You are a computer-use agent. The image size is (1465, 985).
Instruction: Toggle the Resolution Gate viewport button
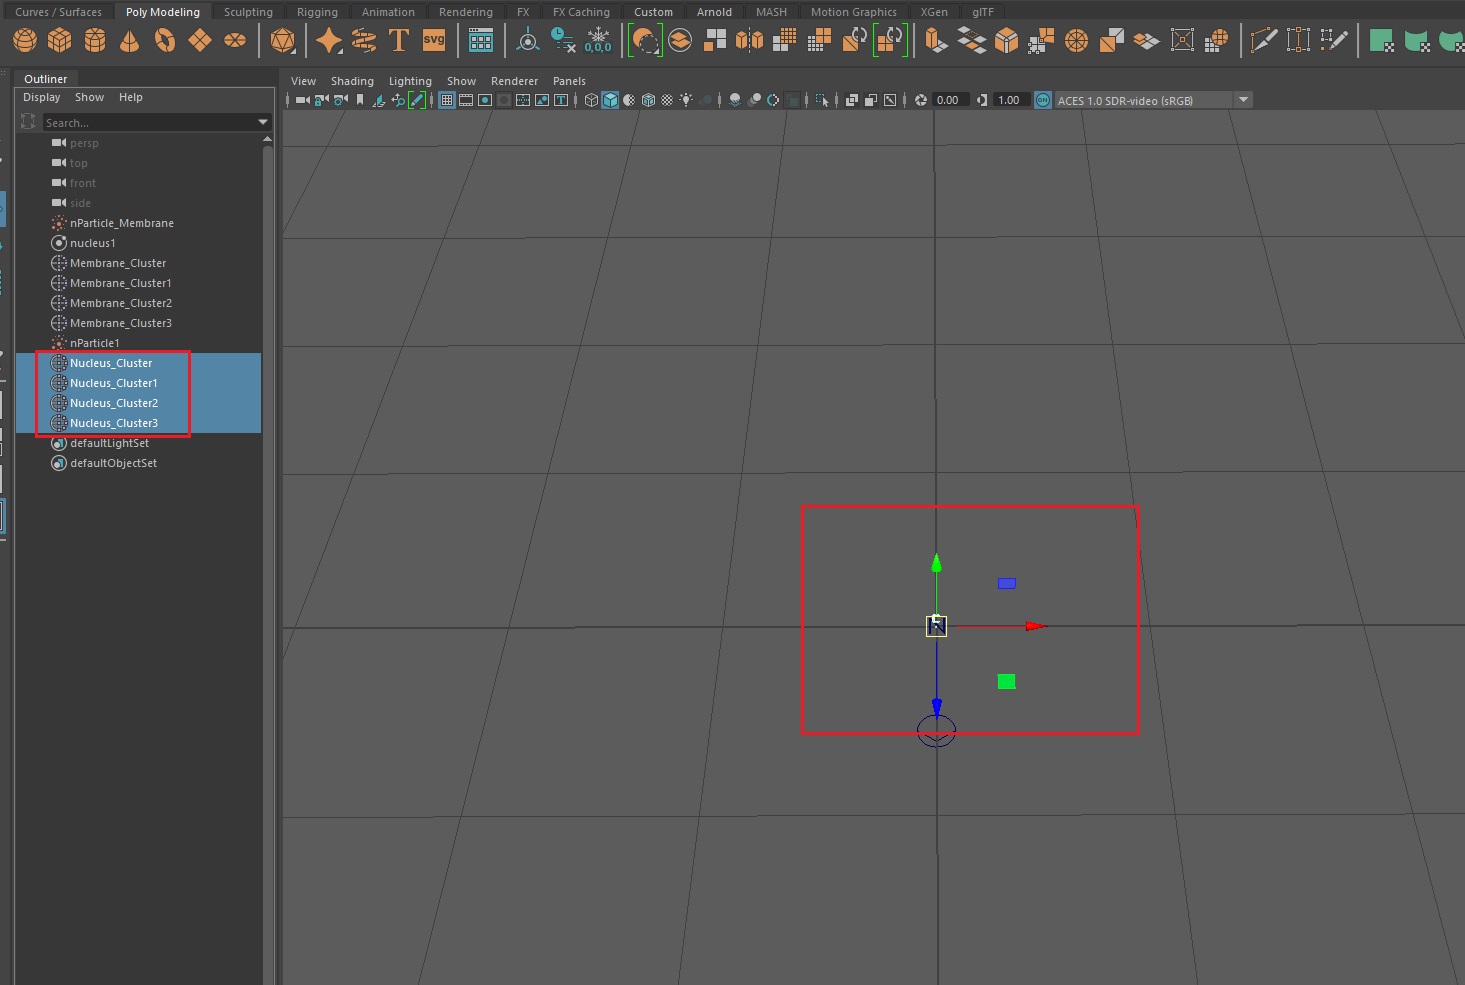click(x=485, y=100)
